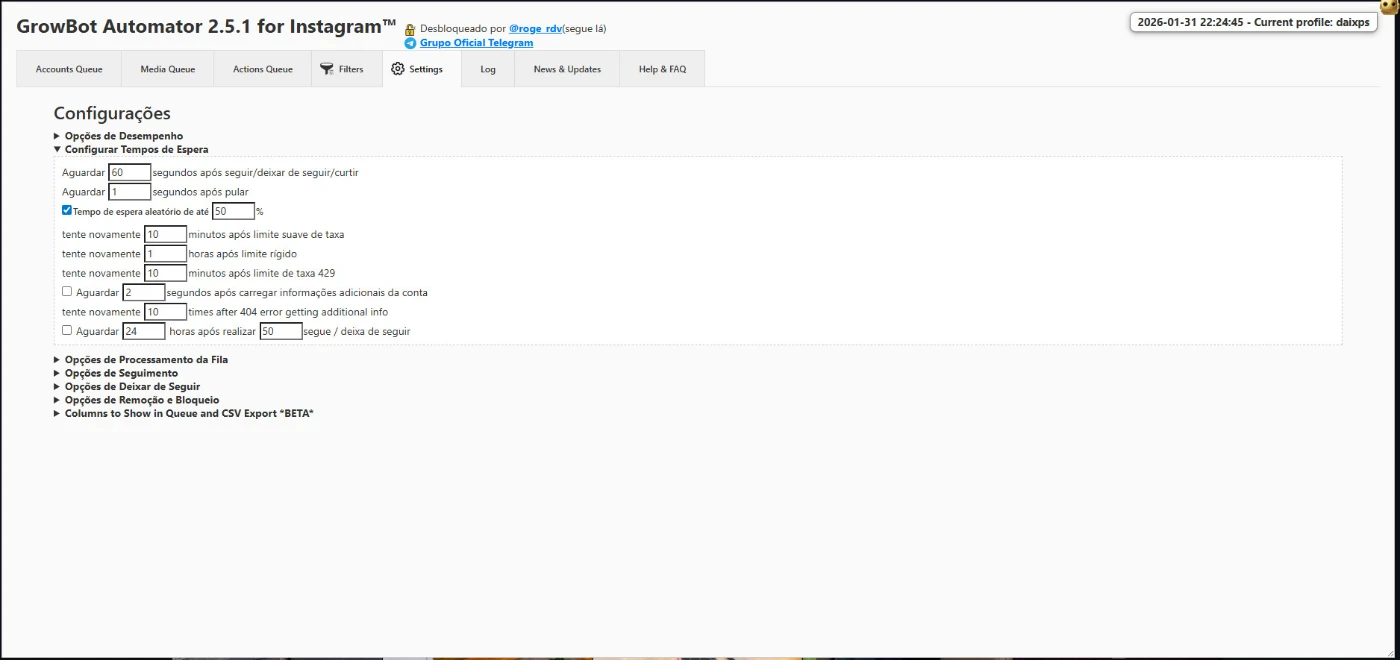The image size is (1400, 660).
Task: Switch to the Log tab
Action: coord(488,69)
